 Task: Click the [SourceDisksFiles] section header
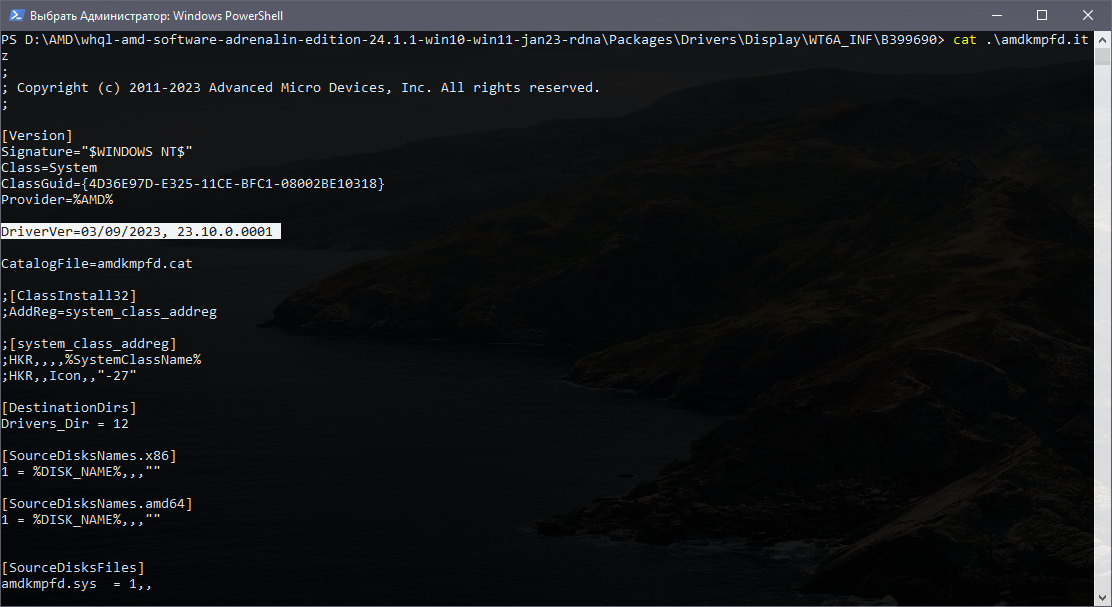72,567
